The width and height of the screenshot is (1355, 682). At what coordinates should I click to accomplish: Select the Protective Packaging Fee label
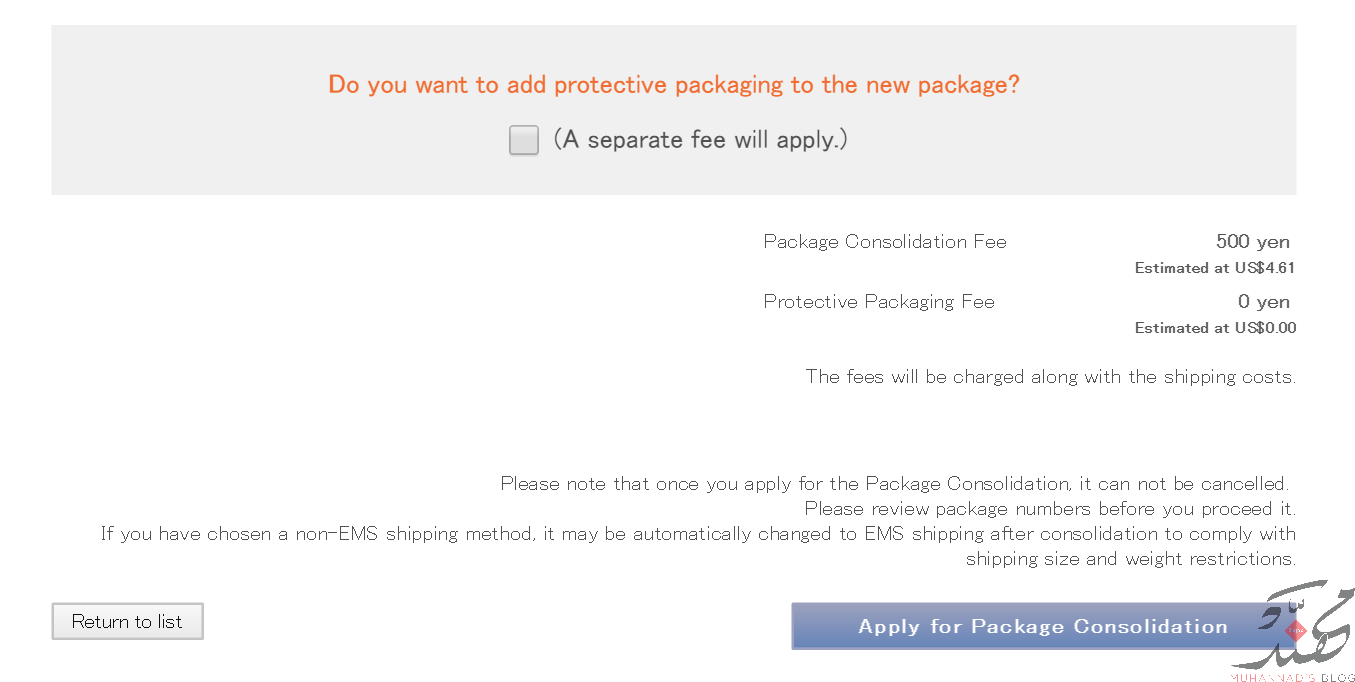tap(879, 302)
